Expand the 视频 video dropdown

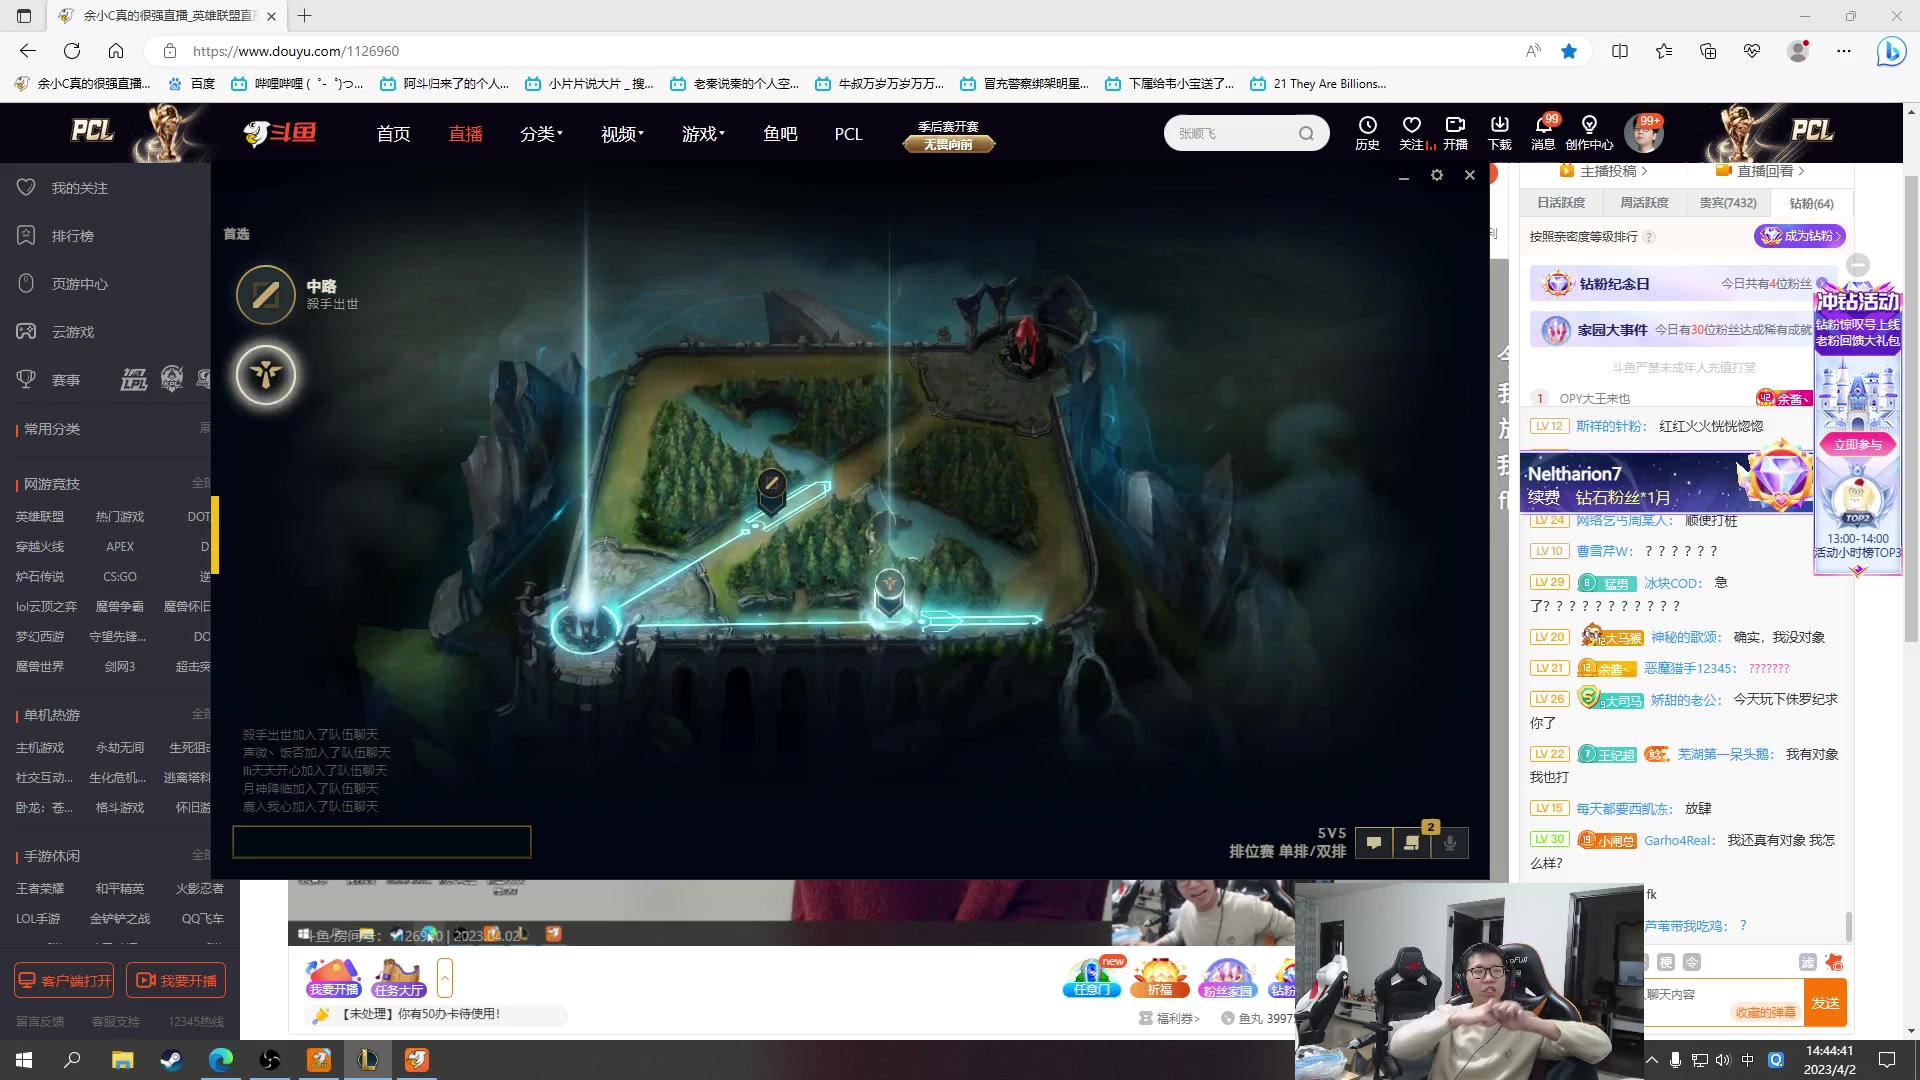pyautogui.click(x=622, y=134)
